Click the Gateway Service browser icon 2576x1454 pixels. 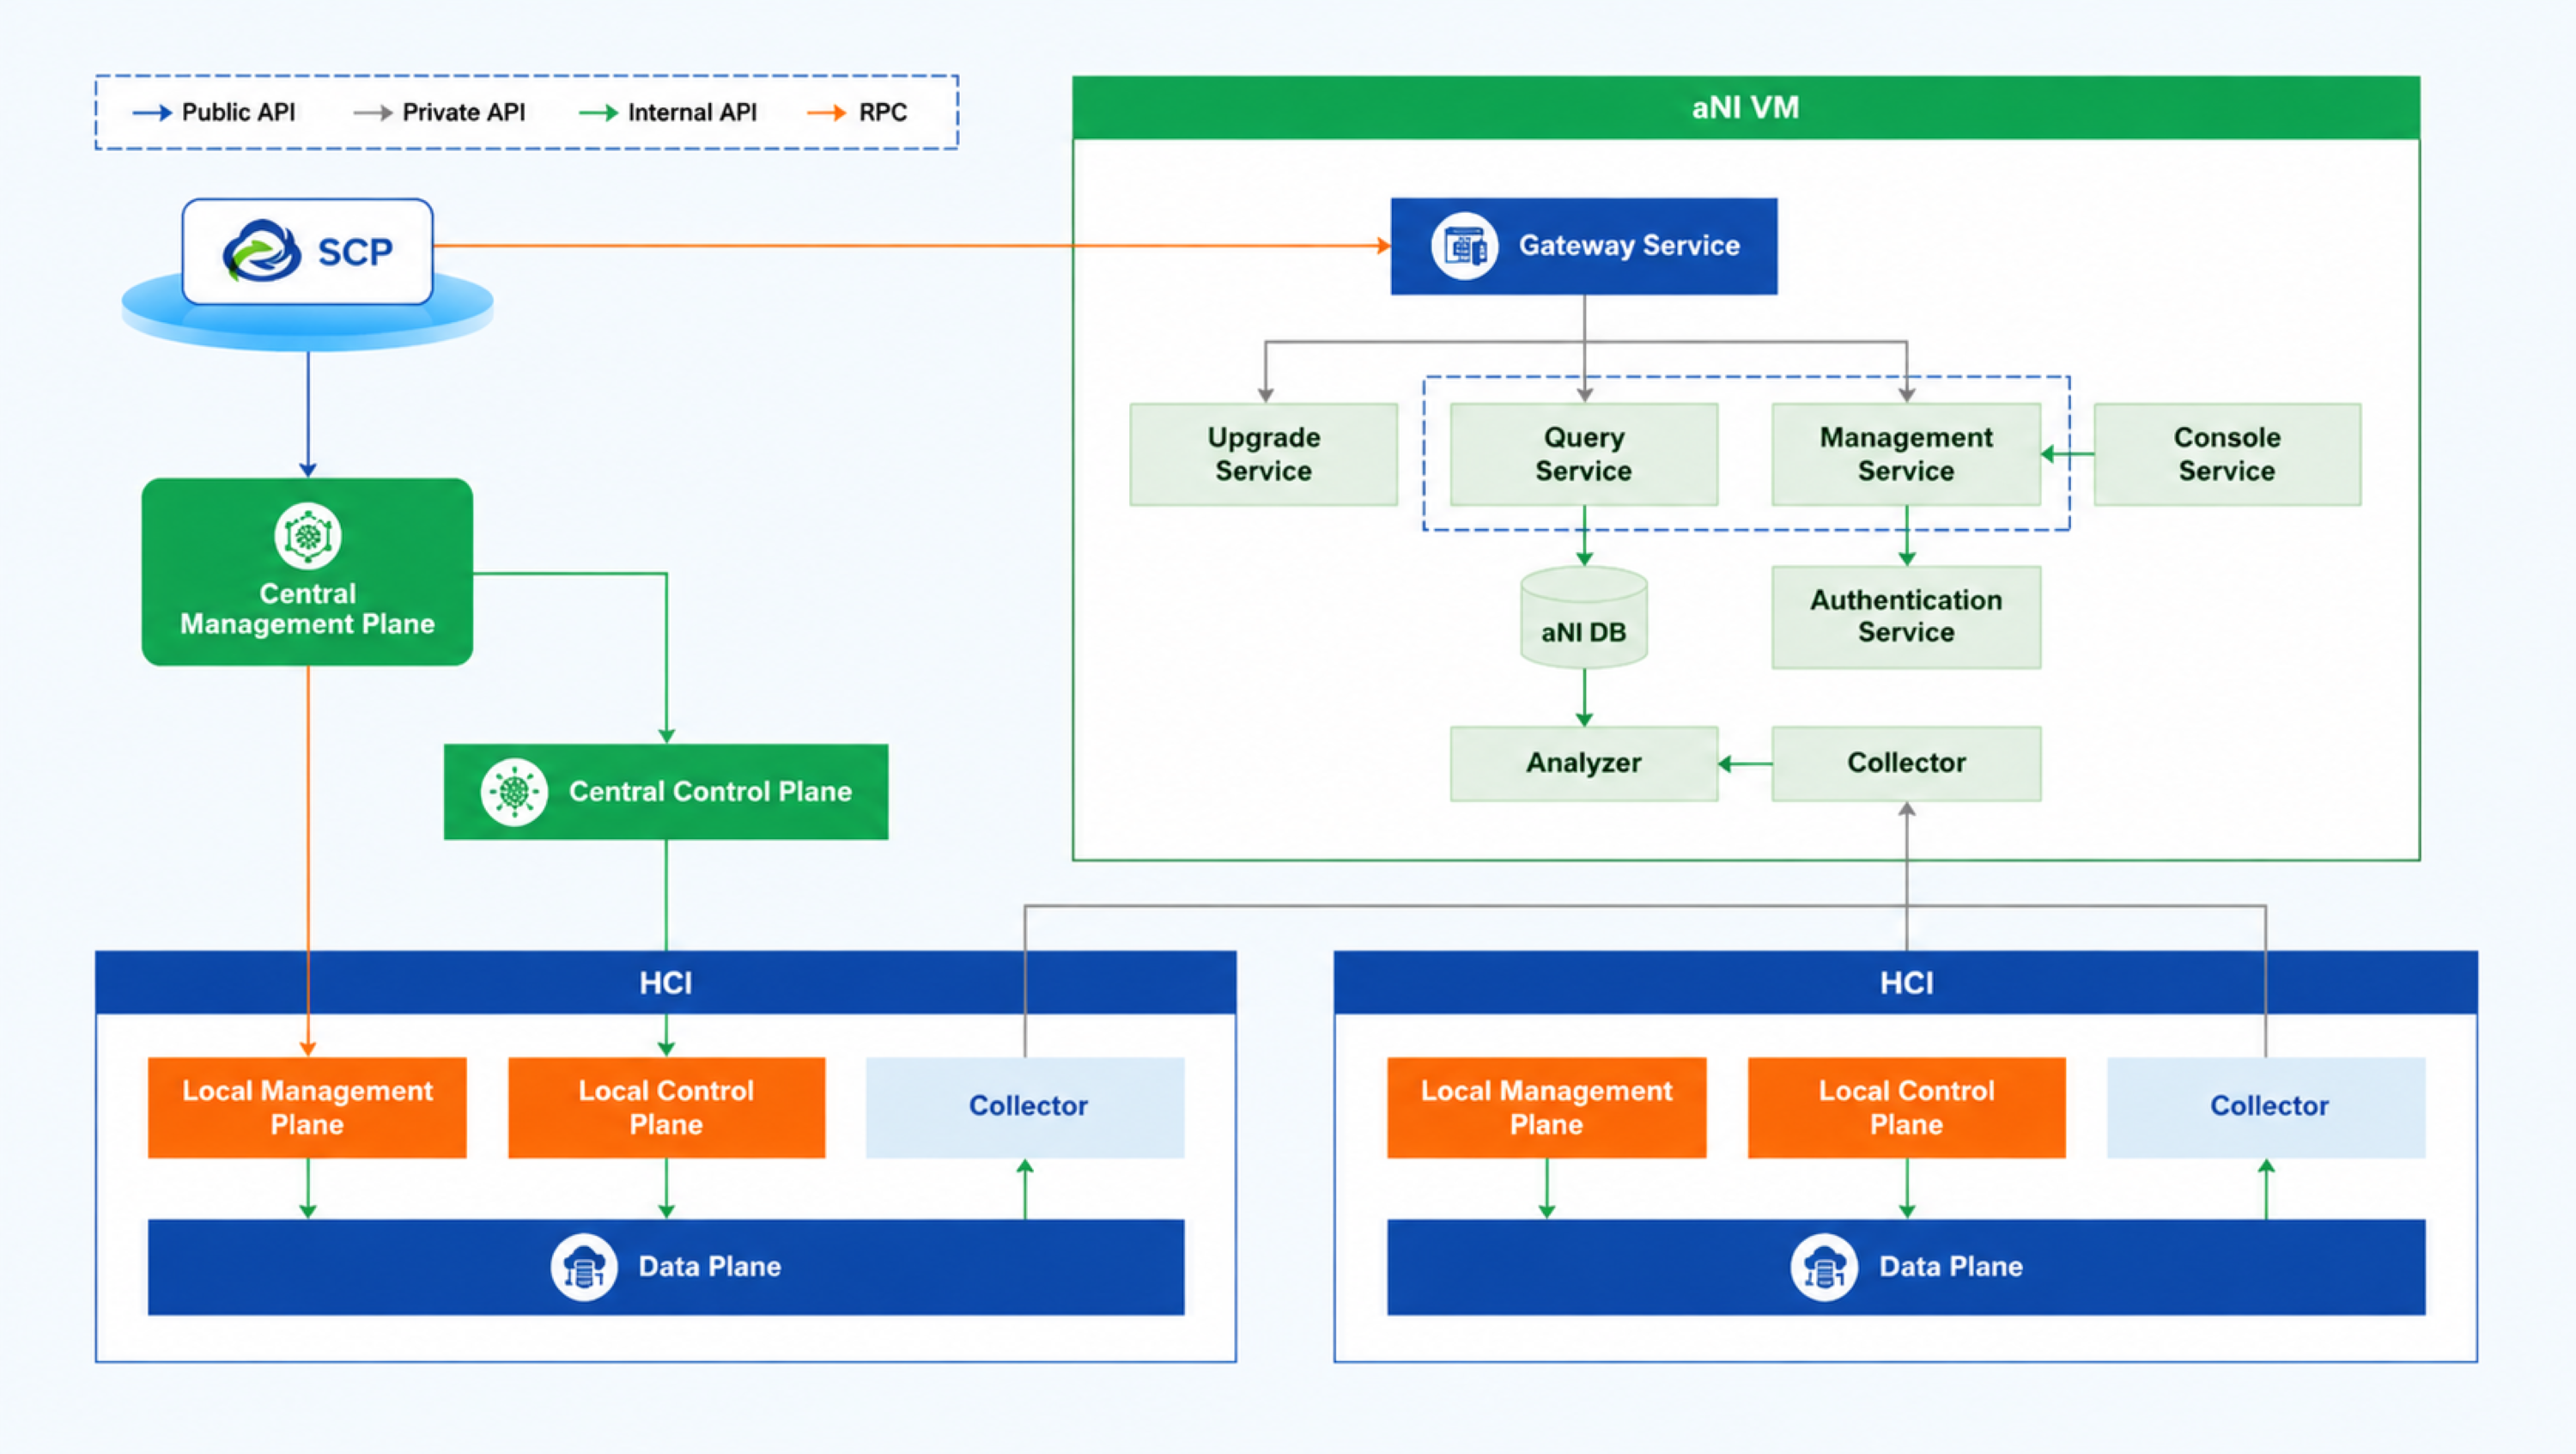point(1464,246)
